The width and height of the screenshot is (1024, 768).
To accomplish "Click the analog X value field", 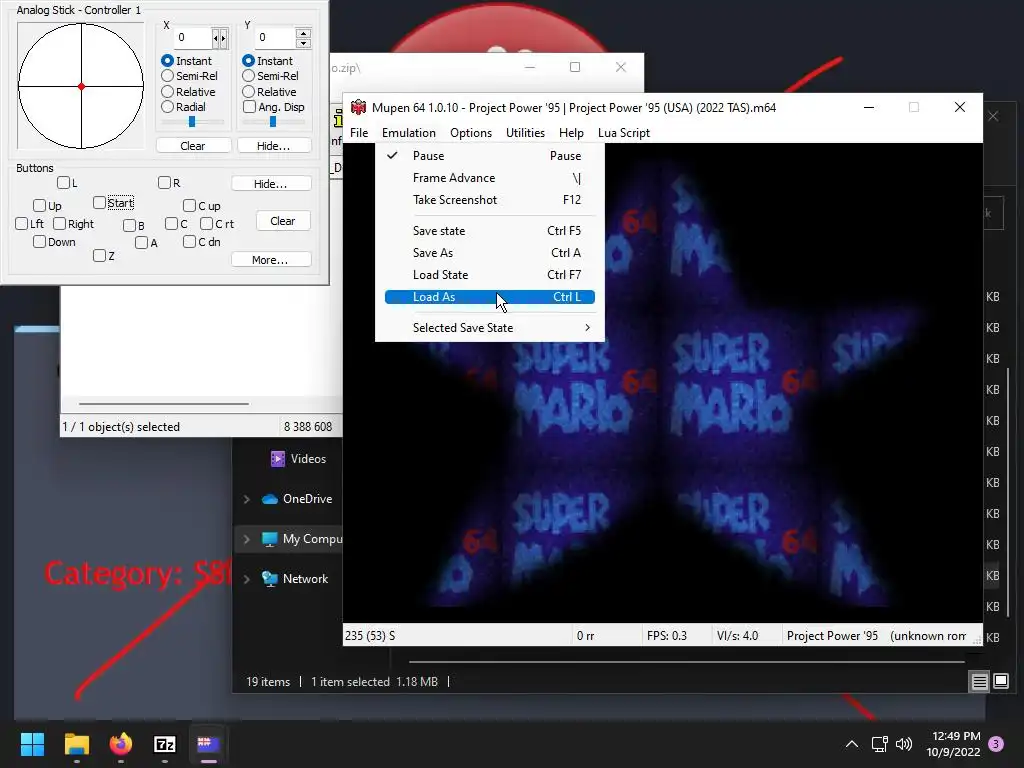I will (x=193, y=38).
